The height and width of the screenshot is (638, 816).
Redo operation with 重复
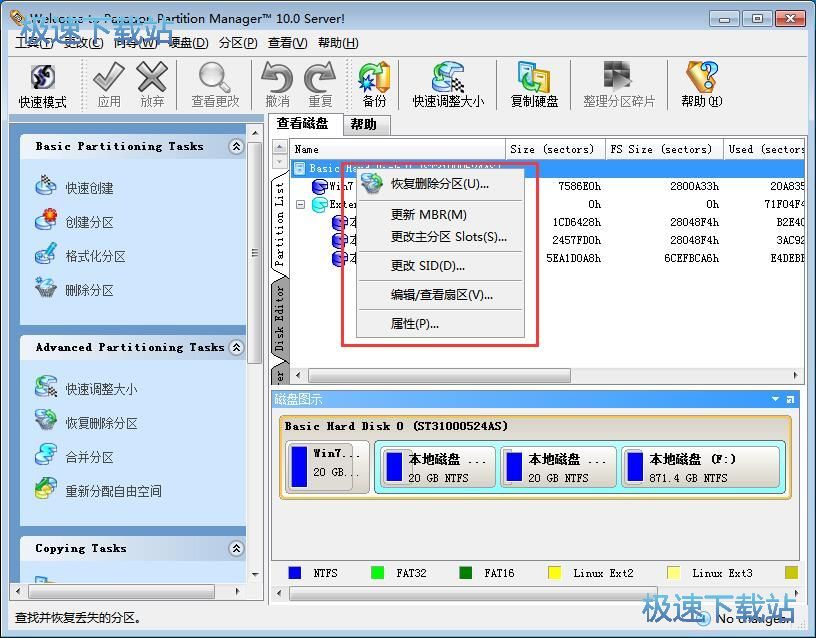(320, 86)
